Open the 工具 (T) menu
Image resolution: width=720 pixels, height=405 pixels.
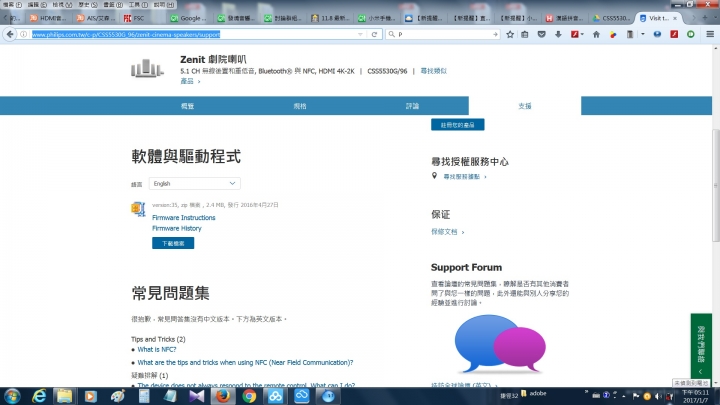(138, 5)
